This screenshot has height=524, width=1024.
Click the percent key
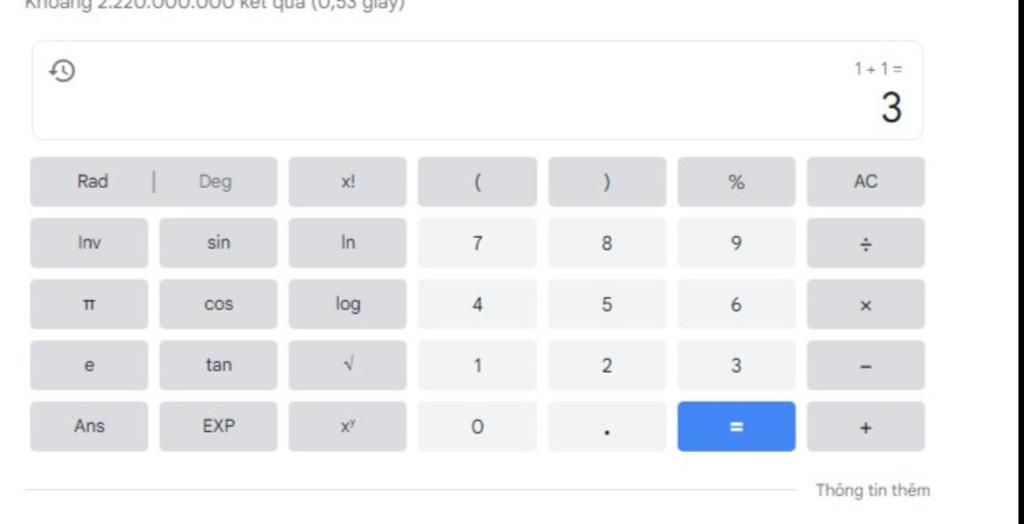tap(736, 182)
